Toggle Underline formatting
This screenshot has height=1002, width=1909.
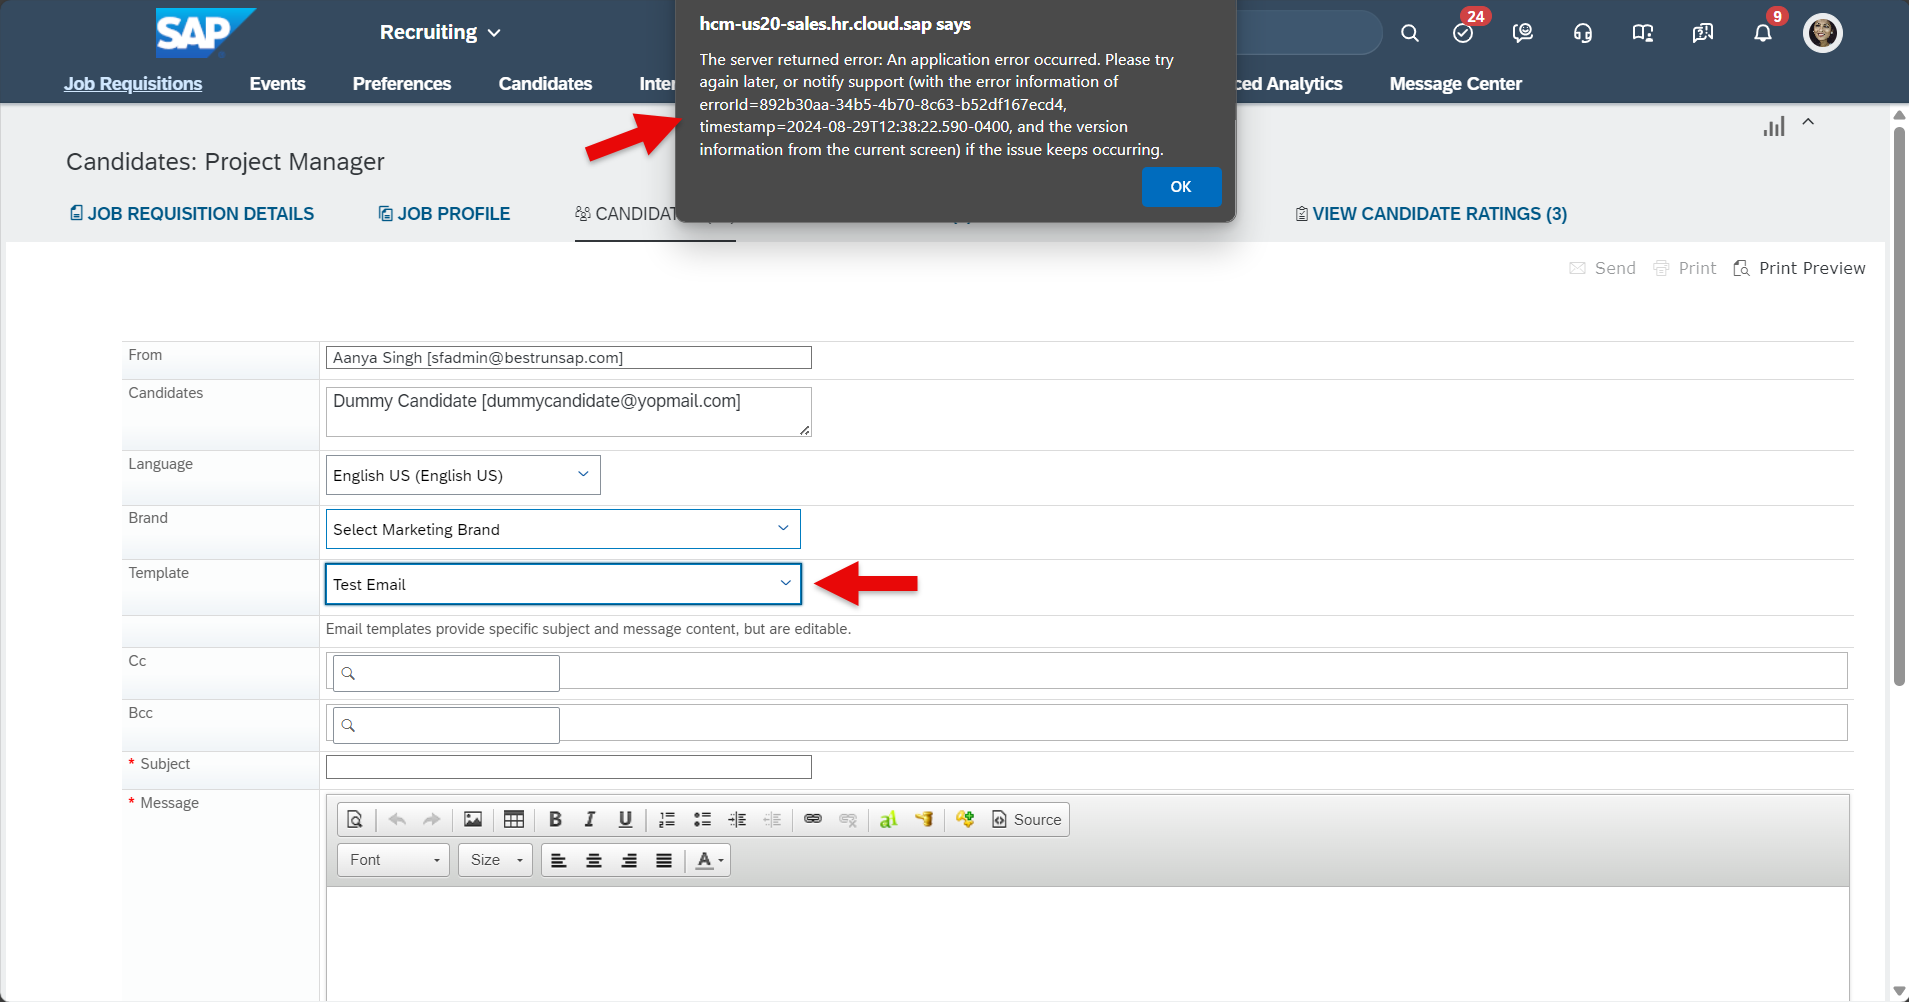pos(625,820)
